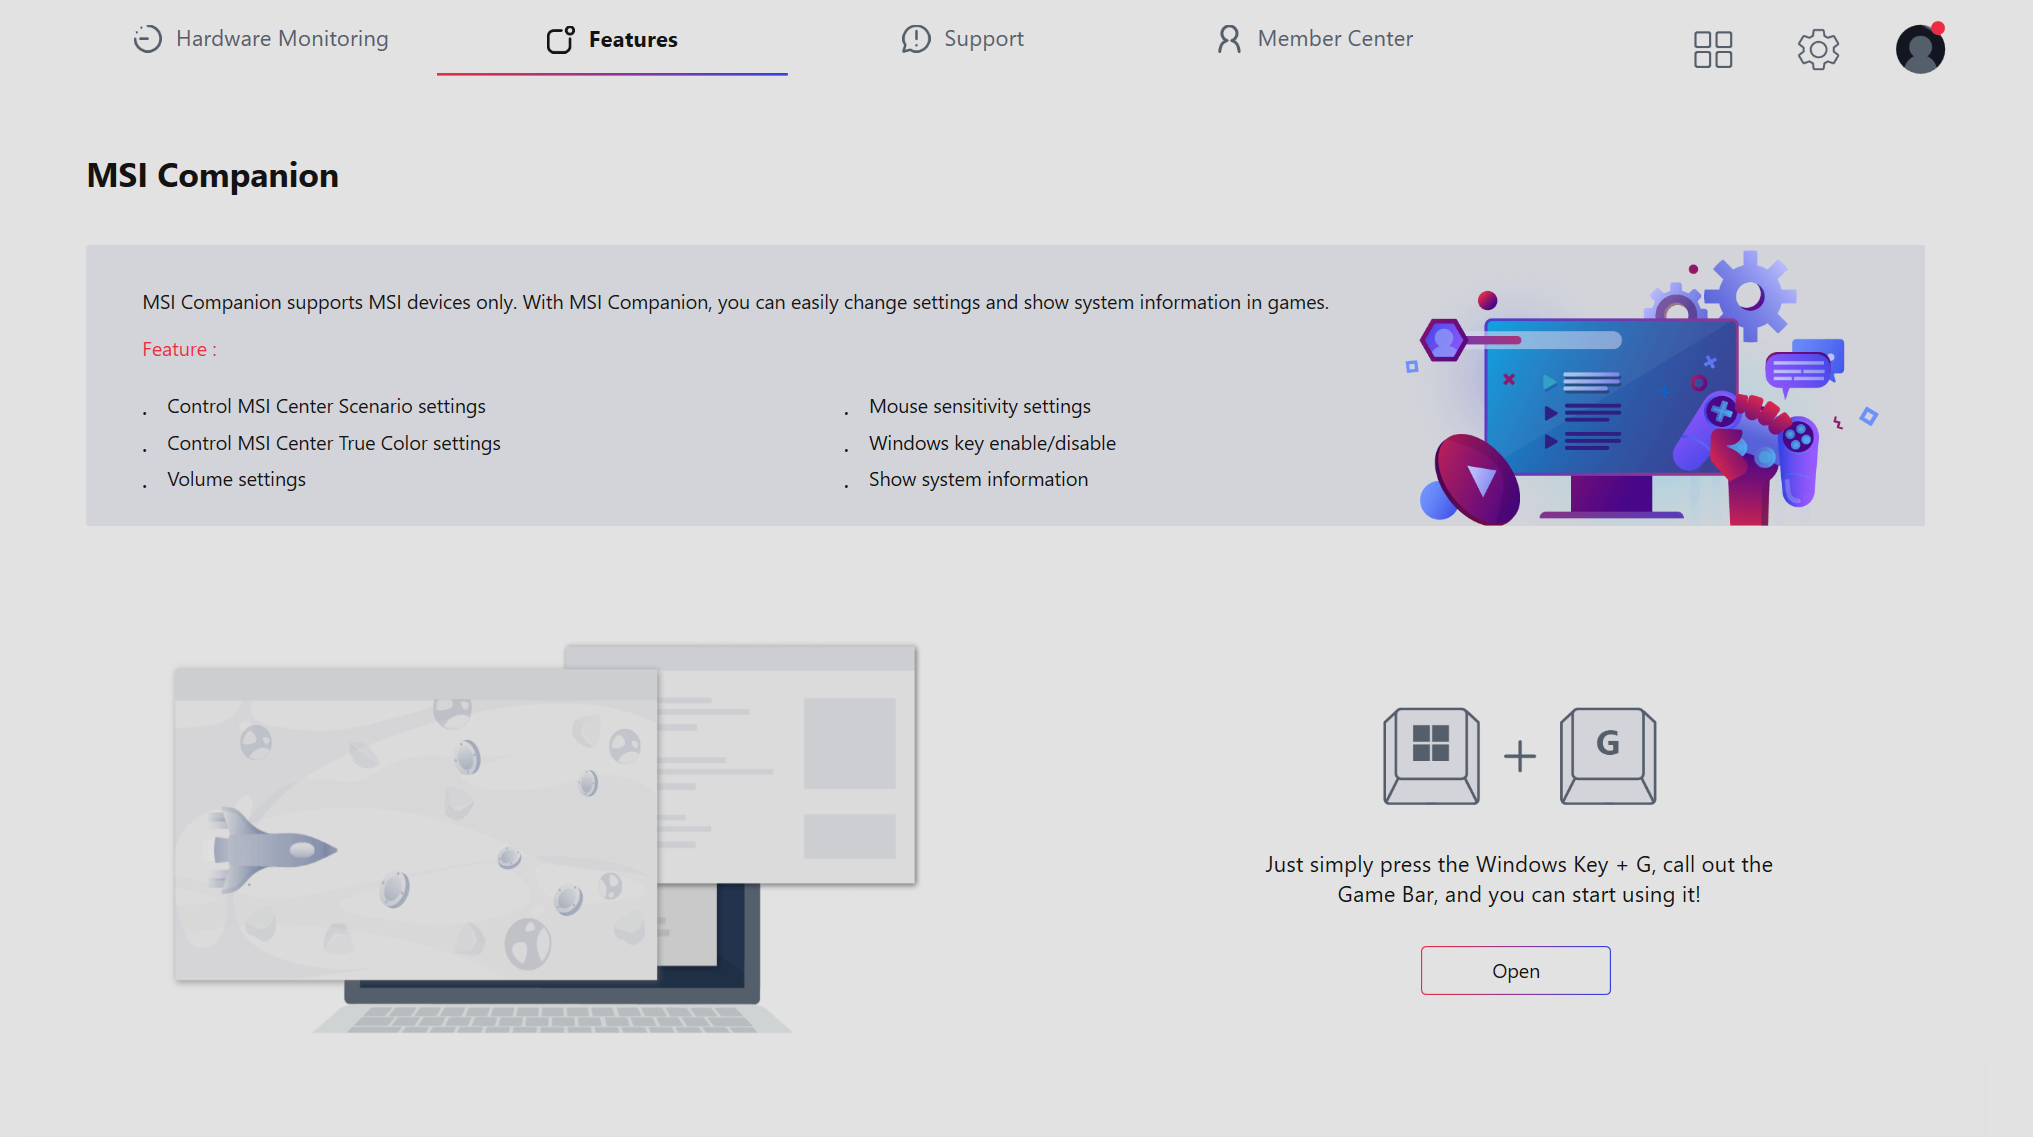Click the G key illustration
The height and width of the screenshot is (1137, 2033).
click(1608, 756)
